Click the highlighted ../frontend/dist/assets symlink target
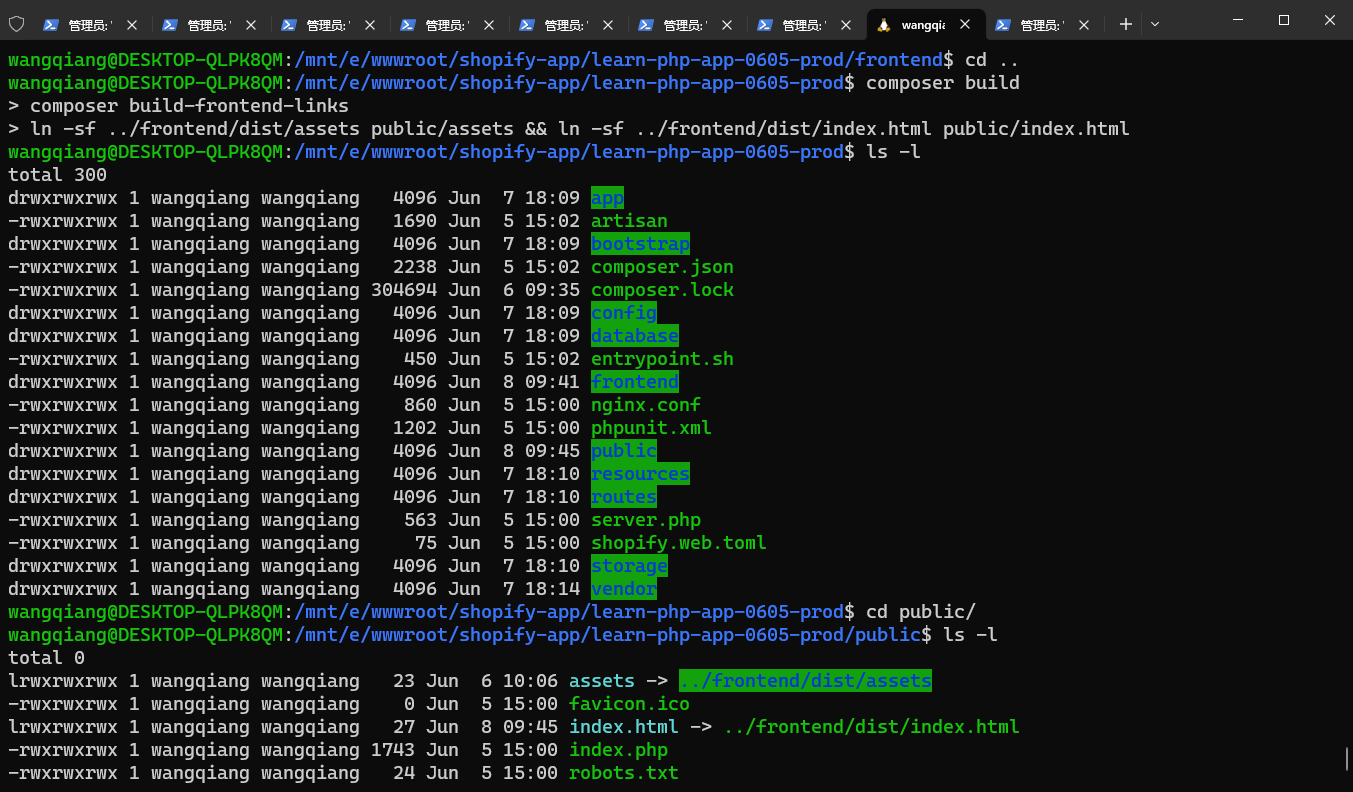 [805, 681]
